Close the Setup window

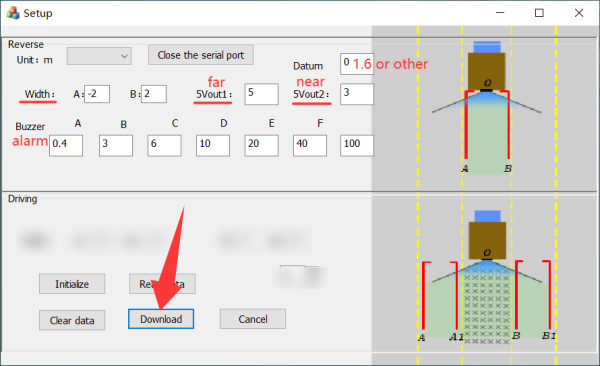579,13
